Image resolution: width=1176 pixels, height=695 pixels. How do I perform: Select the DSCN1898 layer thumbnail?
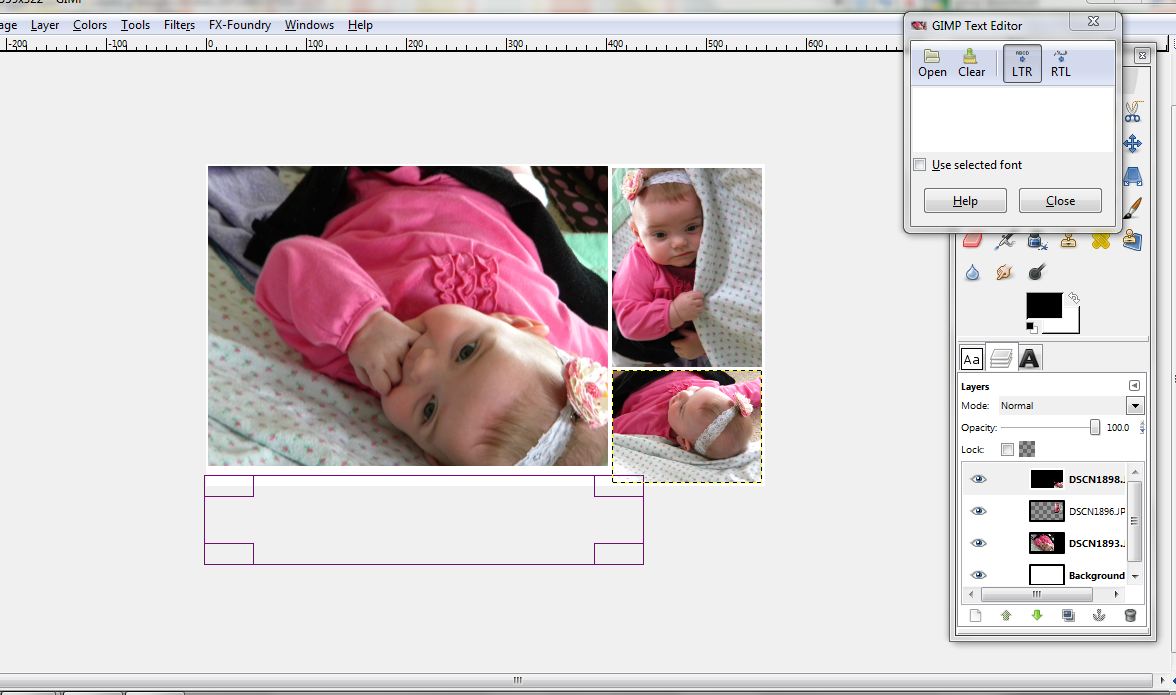tap(1047, 479)
